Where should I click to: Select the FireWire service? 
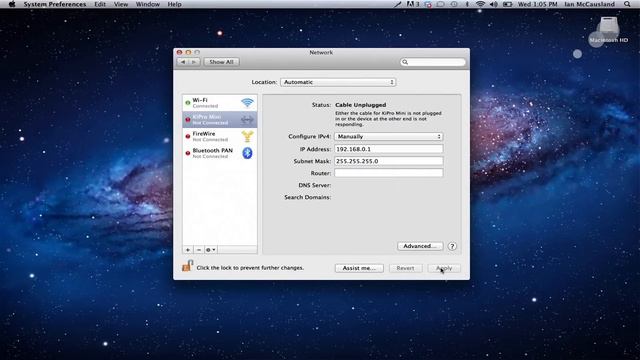point(220,136)
